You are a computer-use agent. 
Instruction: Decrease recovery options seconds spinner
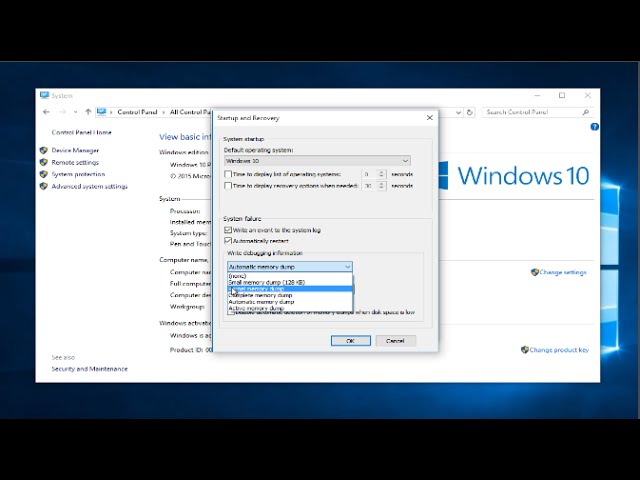point(382,188)
